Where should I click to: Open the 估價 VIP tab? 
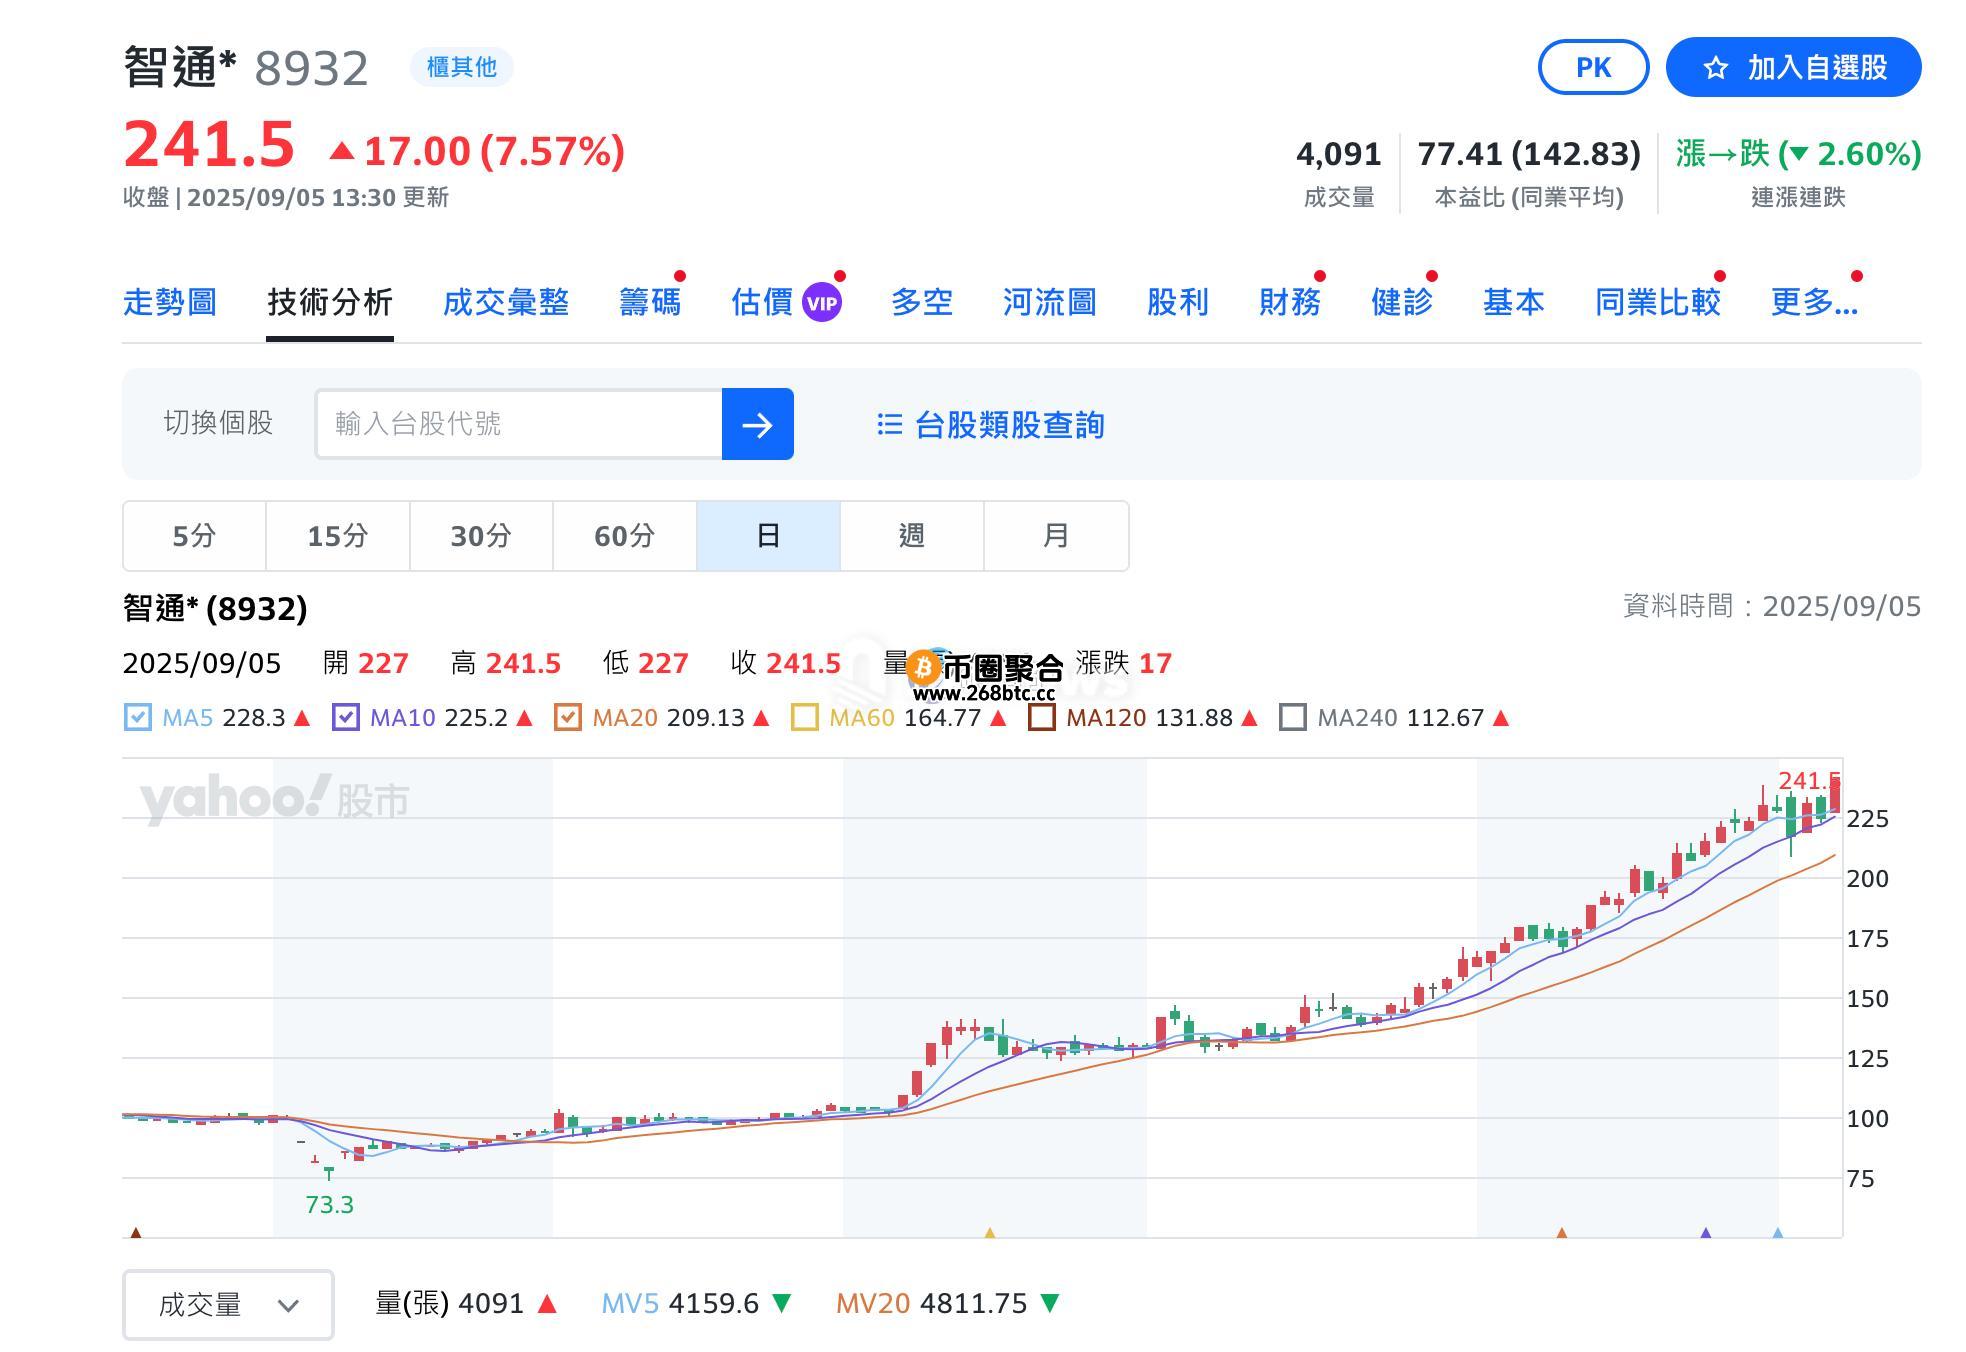[x=786, y=301]
